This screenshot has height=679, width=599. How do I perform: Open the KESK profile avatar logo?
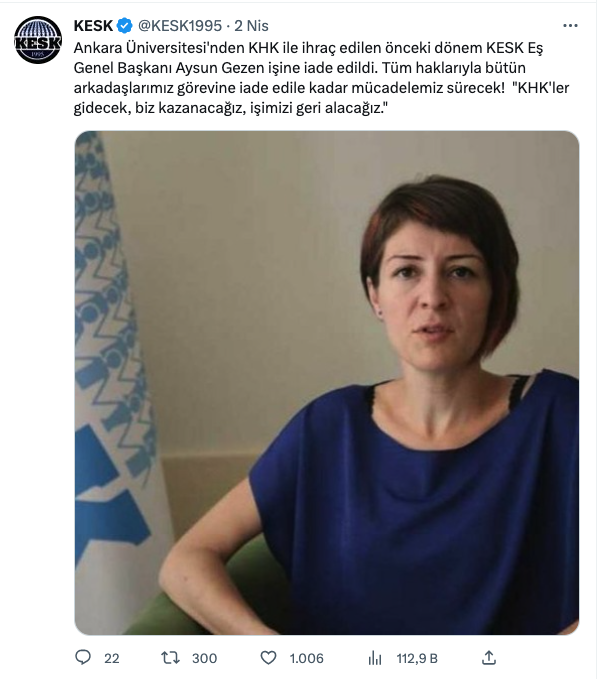coord(38,40)
